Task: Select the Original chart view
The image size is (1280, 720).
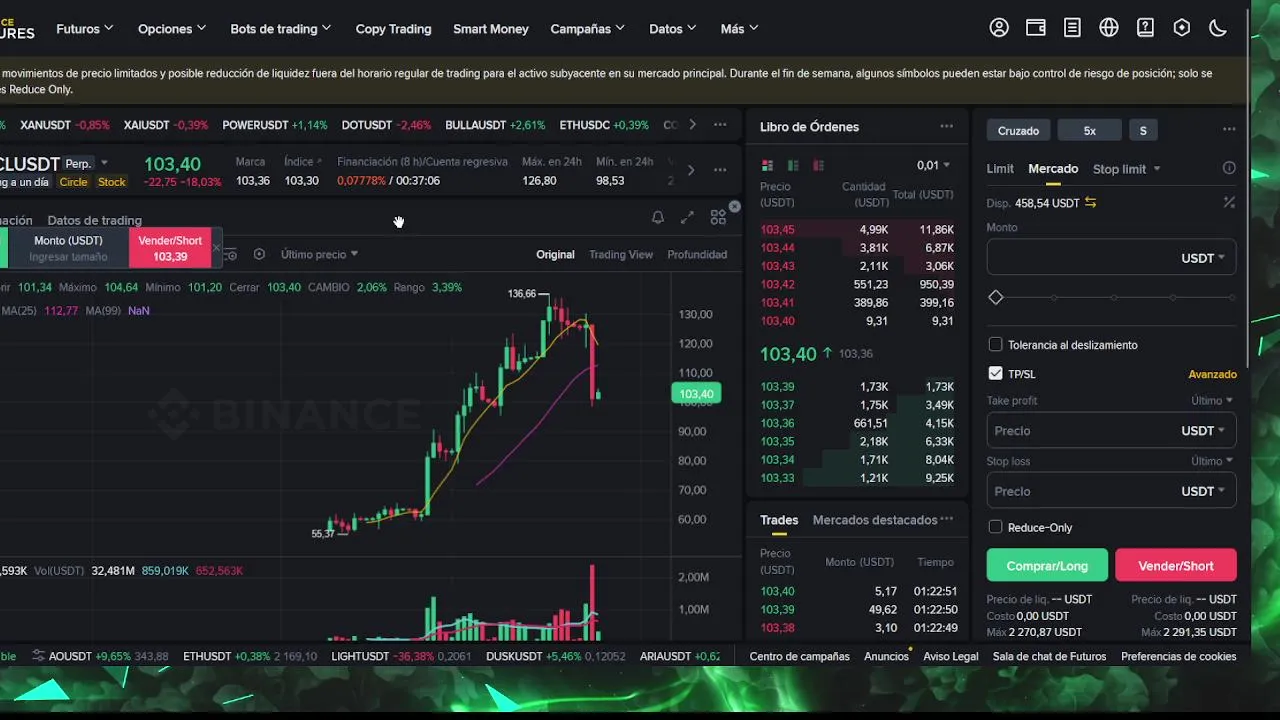Action: 555,254
